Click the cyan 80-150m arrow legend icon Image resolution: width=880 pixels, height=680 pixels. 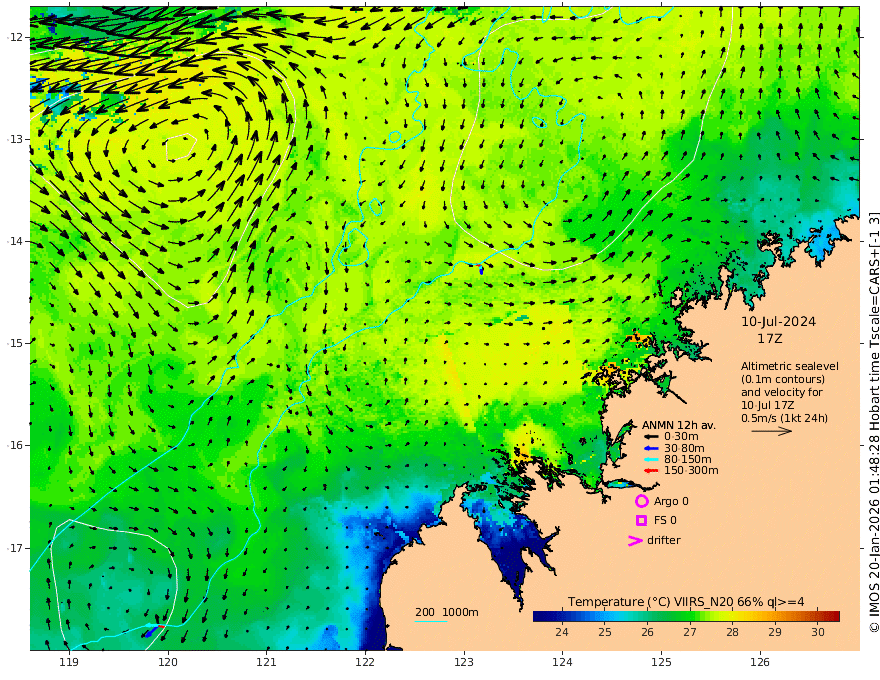651,460
